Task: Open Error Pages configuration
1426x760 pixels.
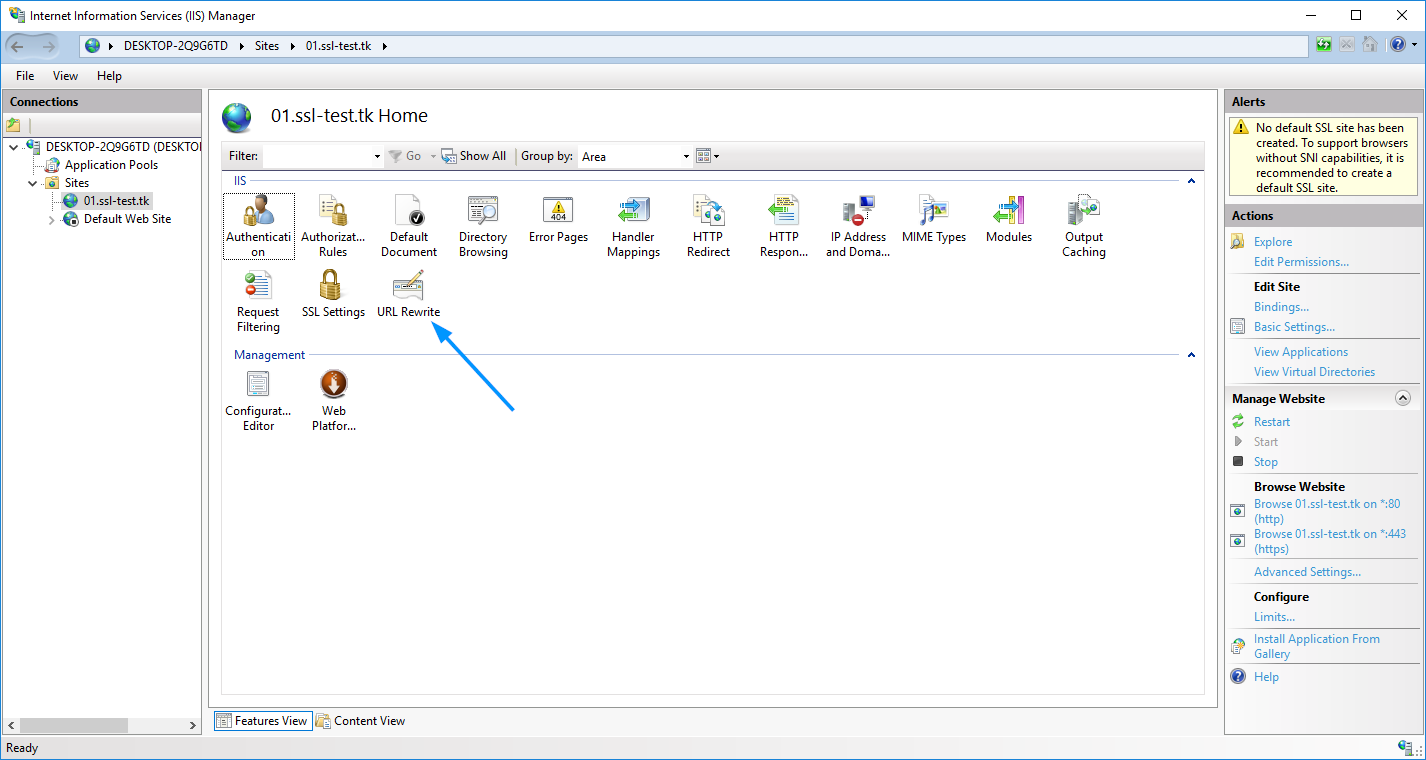Action: (558, 220)
